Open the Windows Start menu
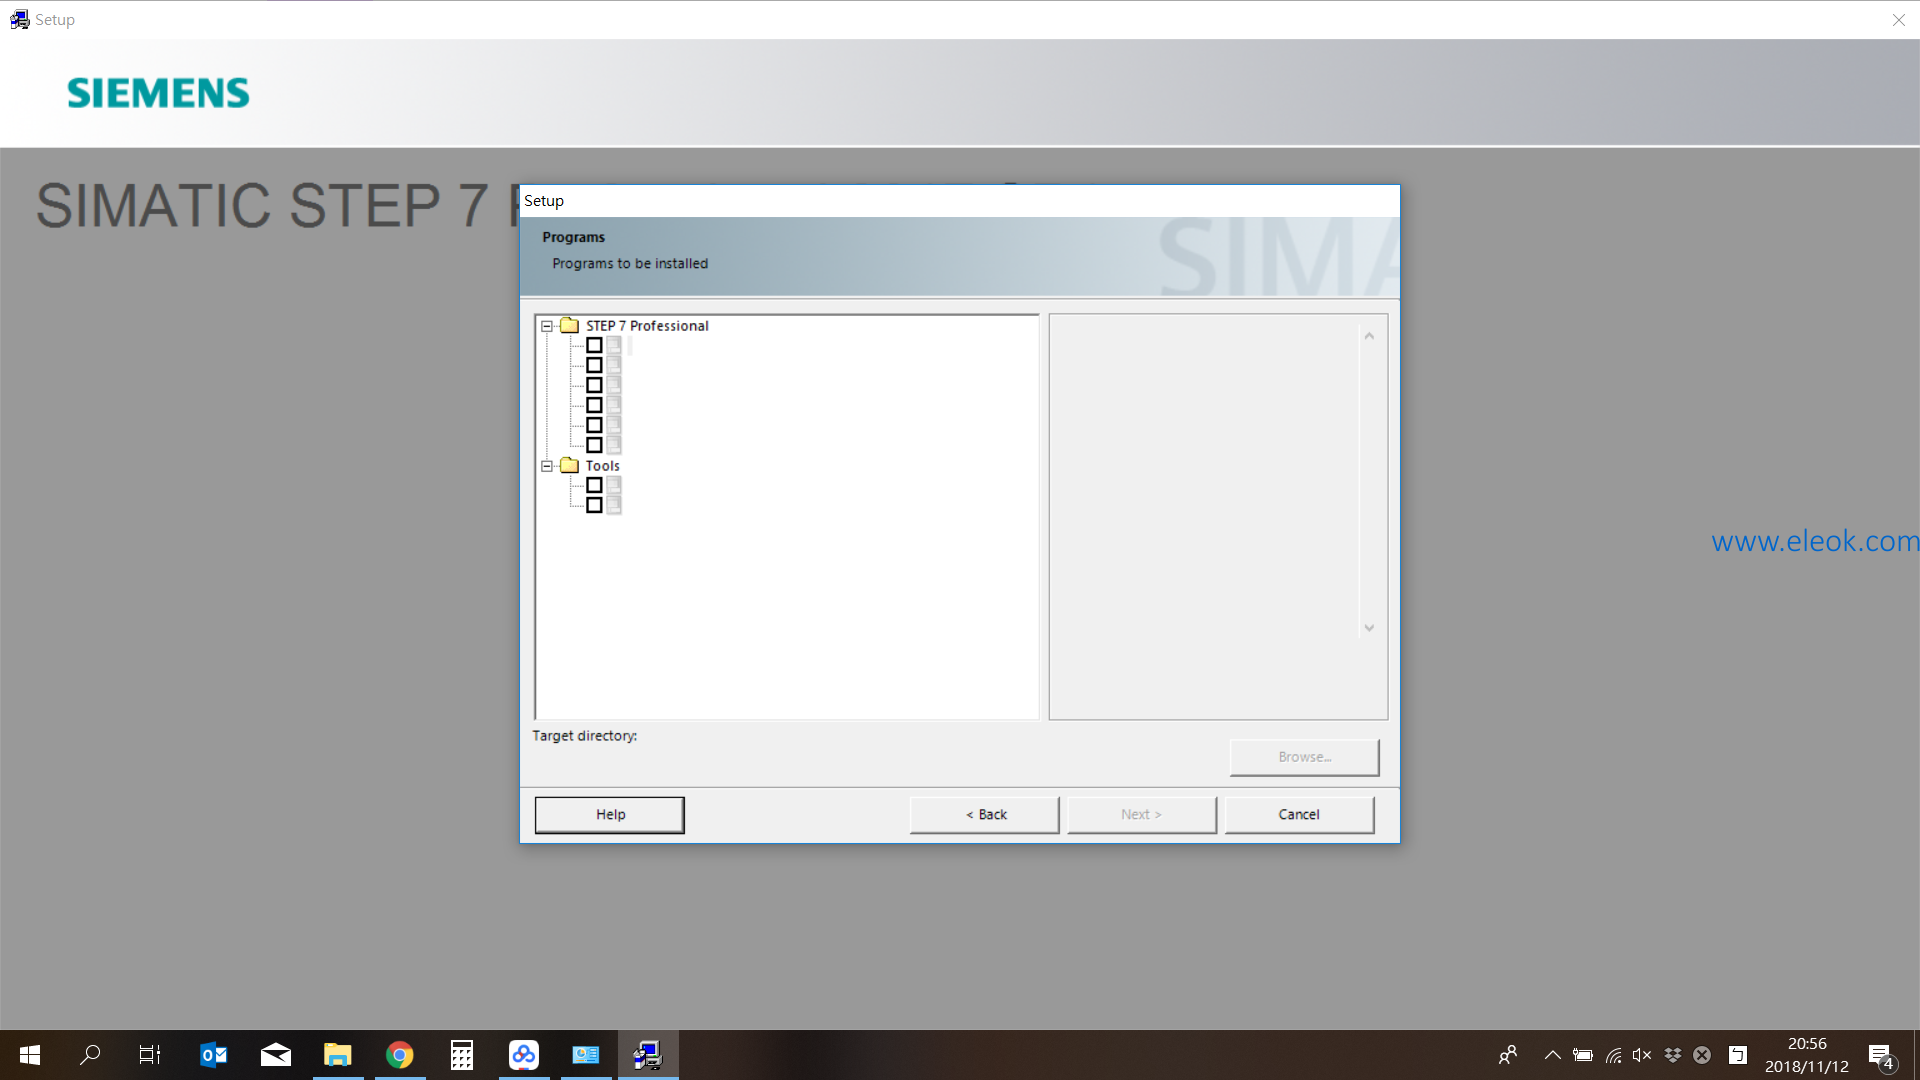The height and width of the screenshot is (1080, 1920). [30, 1055]
